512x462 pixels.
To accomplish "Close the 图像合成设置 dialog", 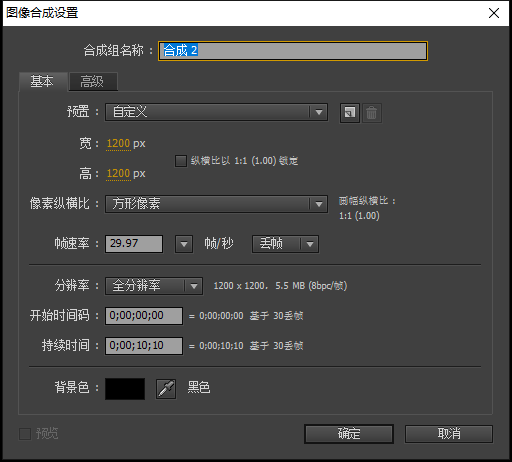I will [x=494, y=13].
